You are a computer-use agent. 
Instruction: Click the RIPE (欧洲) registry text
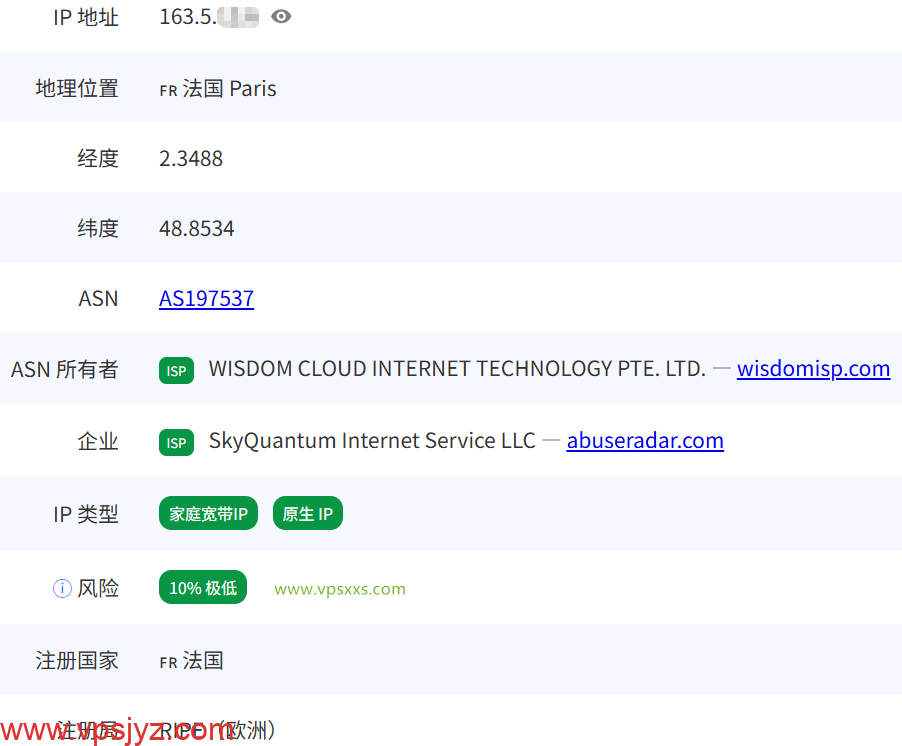216,731
